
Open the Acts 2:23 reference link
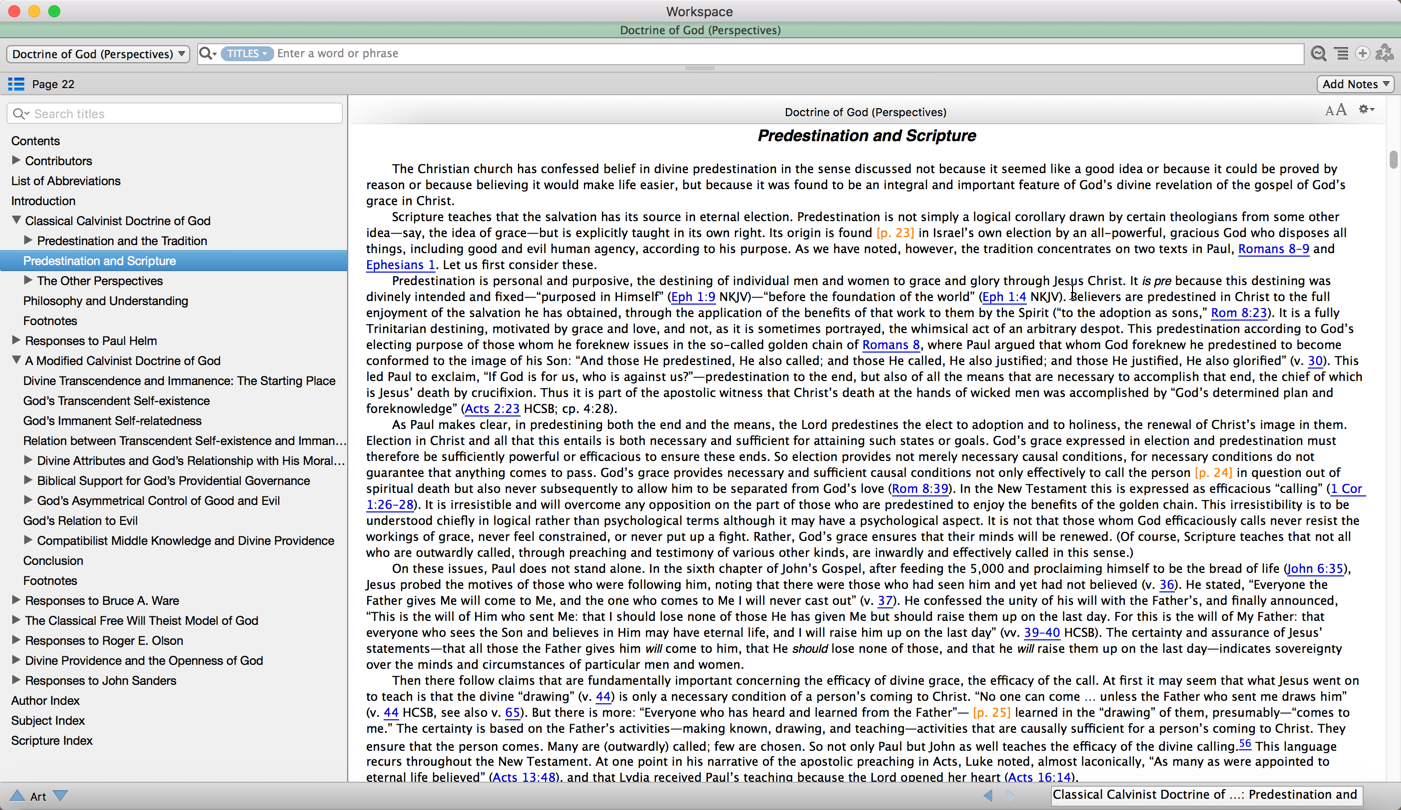coord(491,409)
